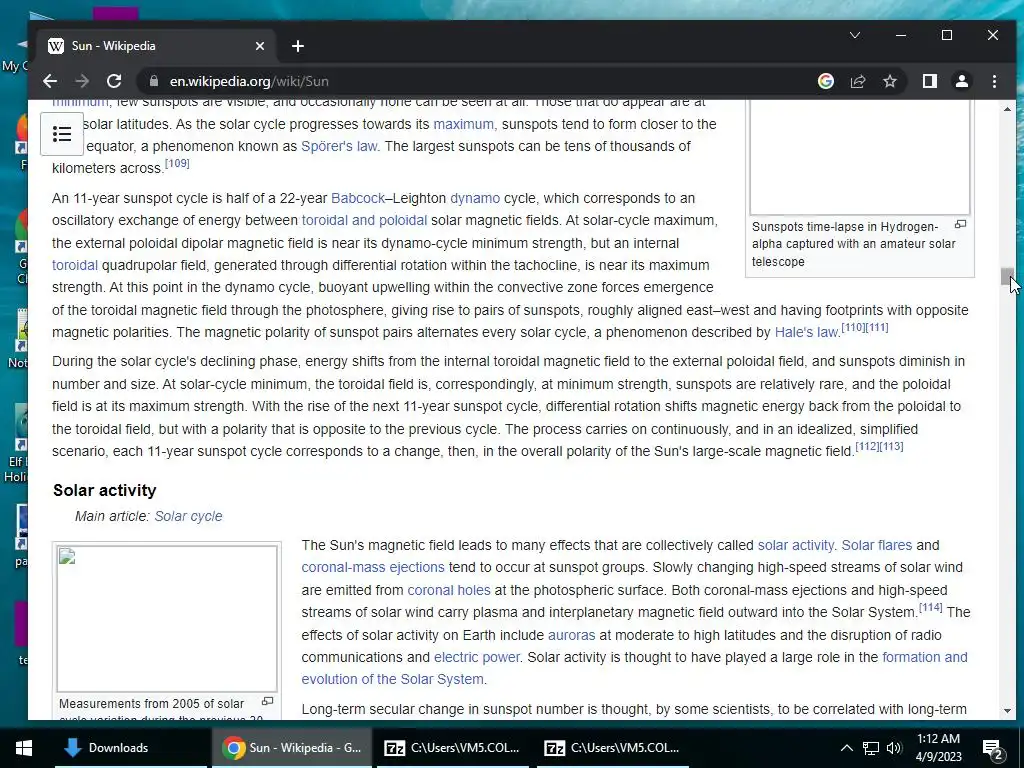Open network status tray icon

click(x=871, y=748)
